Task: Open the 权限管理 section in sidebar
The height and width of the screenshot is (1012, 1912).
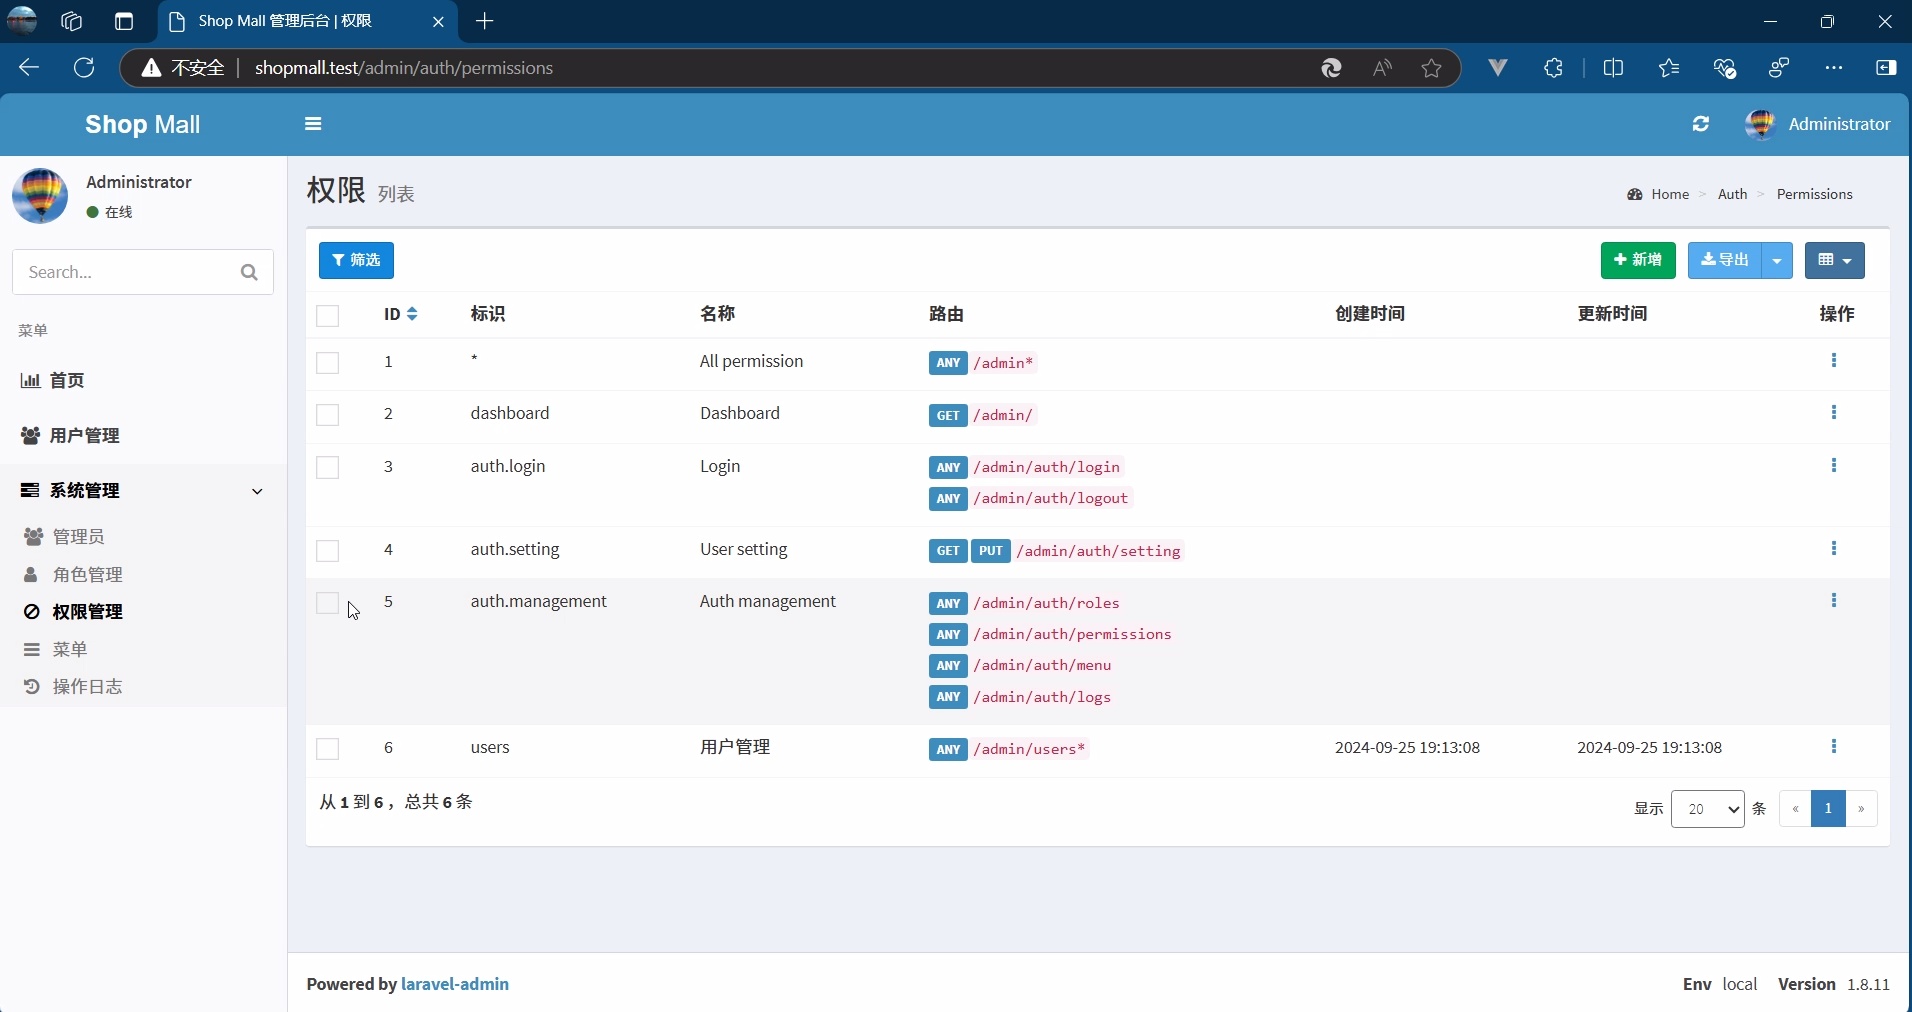Action: (89, 612)
